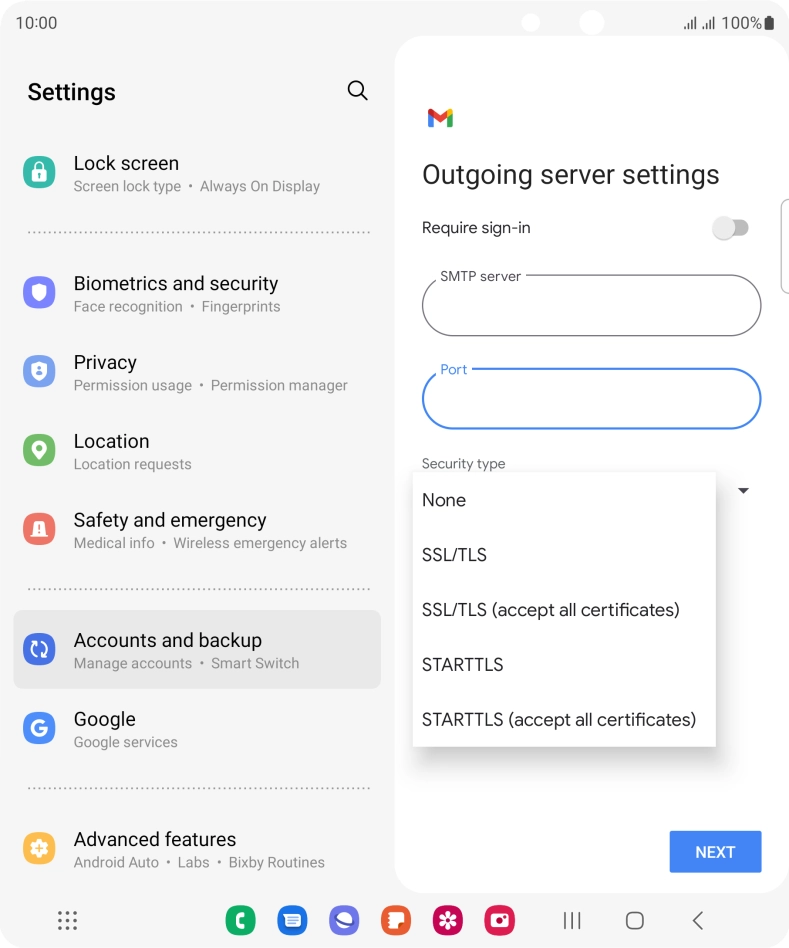The height and width of the screenshot is (948, 789).
Task: Choose the plain STARTTLS option
Action: pyautogui.click(x=463, y=664)
